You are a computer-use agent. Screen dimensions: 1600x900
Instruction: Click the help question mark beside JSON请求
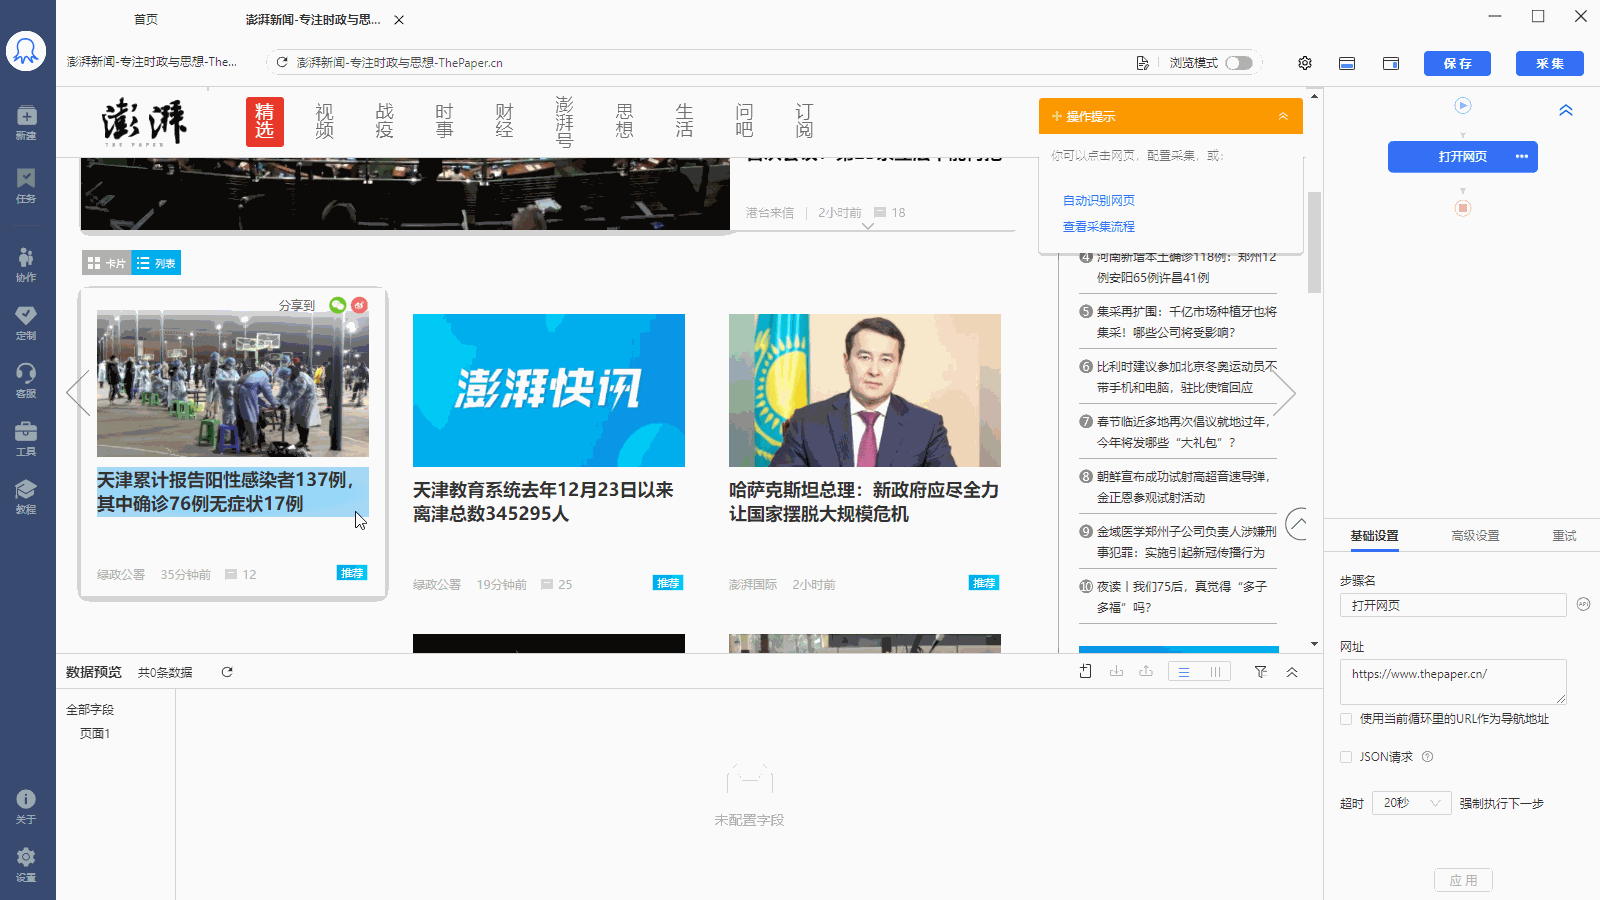[x=1427, y=757]
